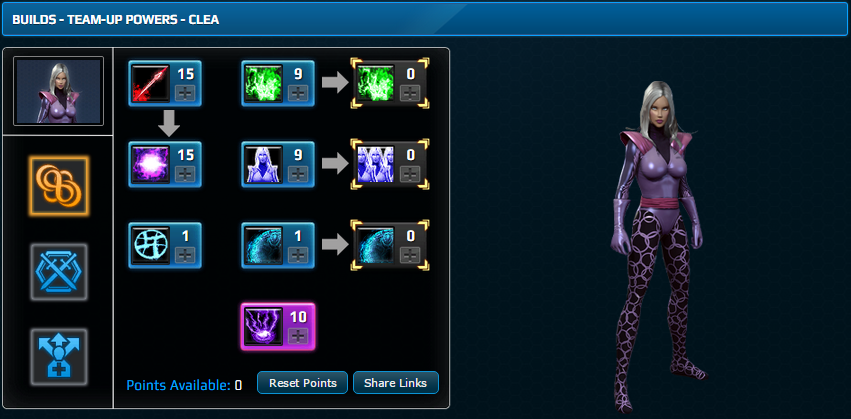Click the gold-framed green flames upgrade icon
Viewport: 851px width, 419px height.
[x=376, y=83]
